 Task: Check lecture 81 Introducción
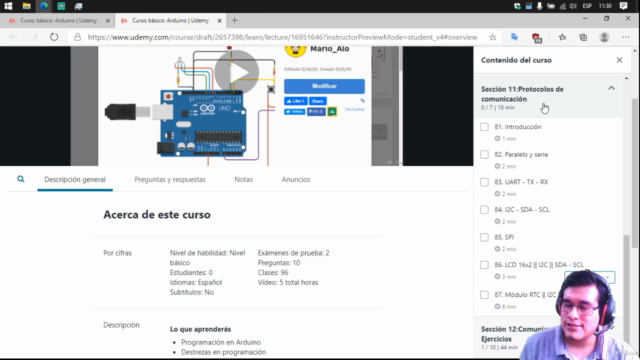[484, 127]
